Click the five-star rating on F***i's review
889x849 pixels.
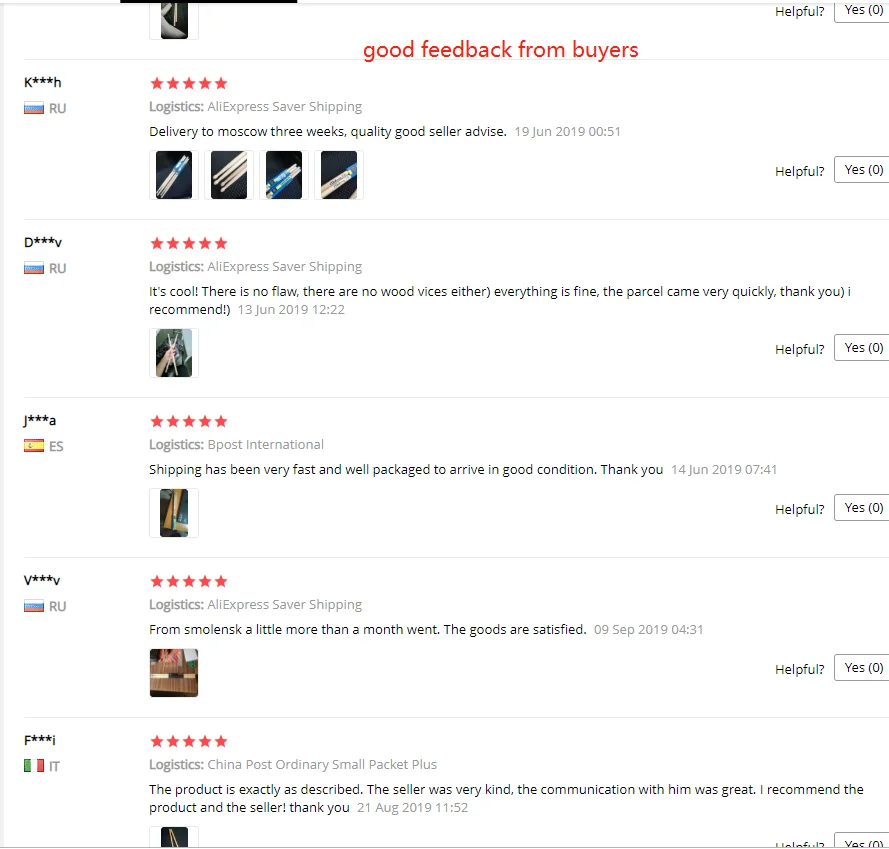(x=189, y=741)
